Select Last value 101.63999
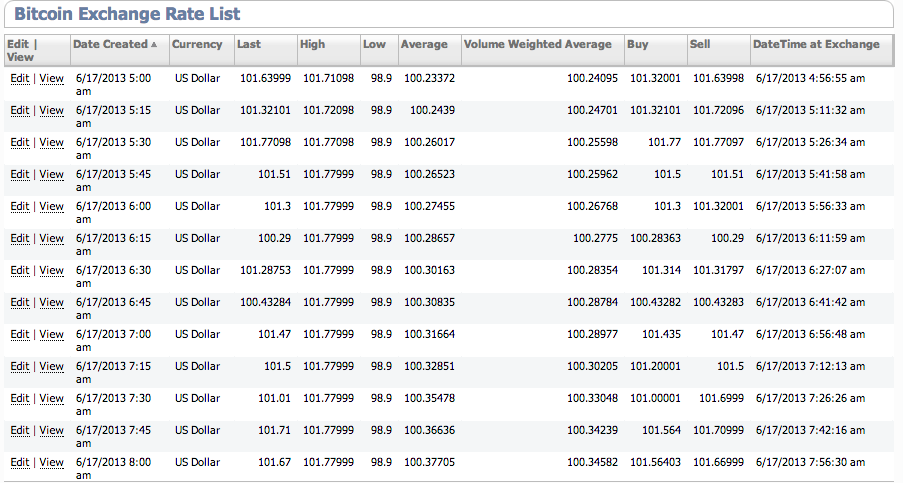Screen dimensions: 903x483 point(265,78)
